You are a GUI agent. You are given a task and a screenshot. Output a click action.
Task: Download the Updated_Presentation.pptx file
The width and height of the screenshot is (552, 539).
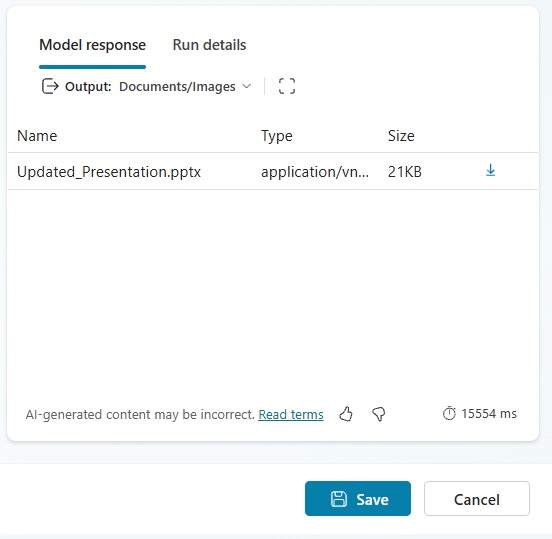point(490,170)
